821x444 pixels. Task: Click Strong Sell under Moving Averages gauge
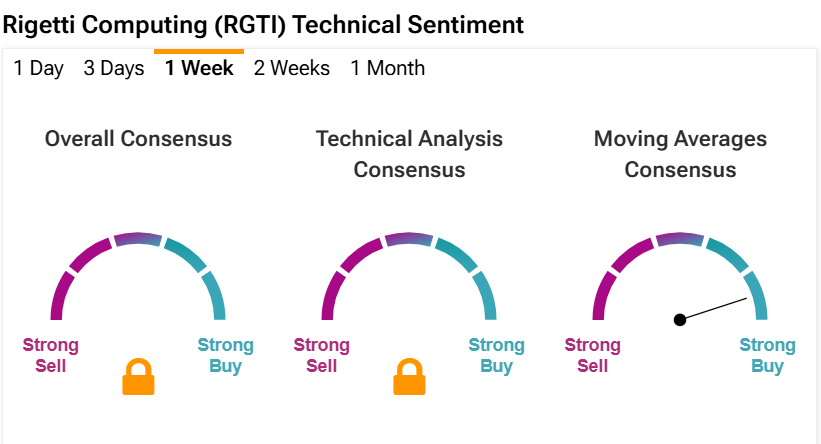(593, 355)
